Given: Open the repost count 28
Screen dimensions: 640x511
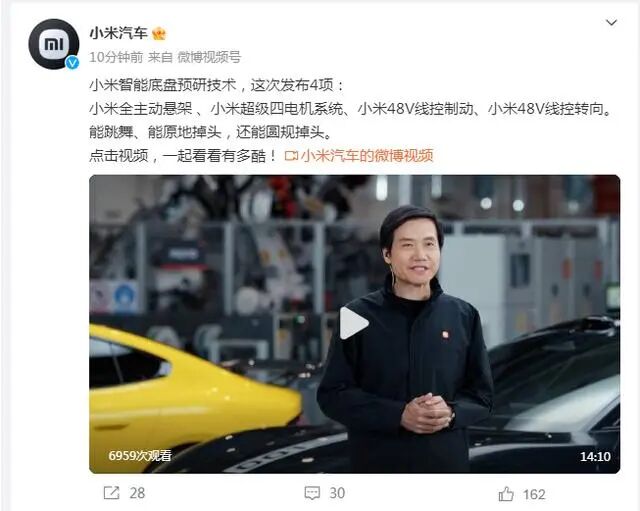Looking at the screenshot, I should point(137,493).
